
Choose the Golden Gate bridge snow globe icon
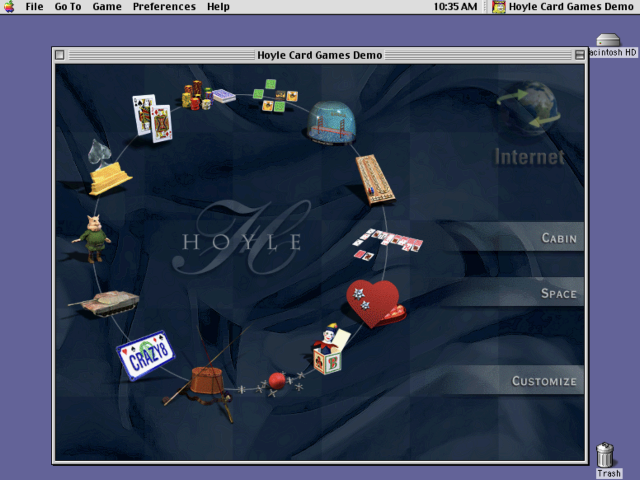331,123
